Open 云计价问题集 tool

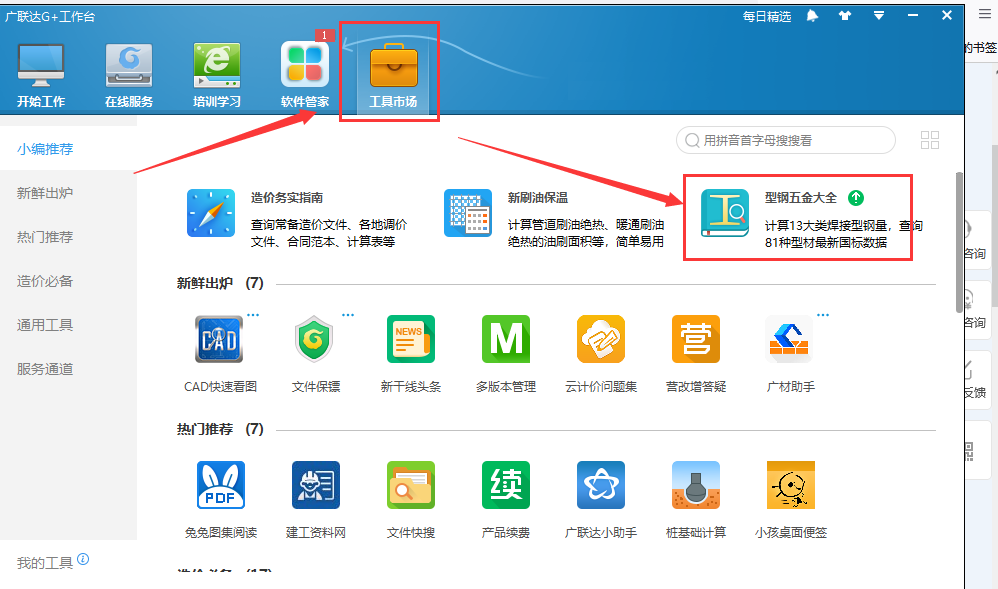point(601,339)
